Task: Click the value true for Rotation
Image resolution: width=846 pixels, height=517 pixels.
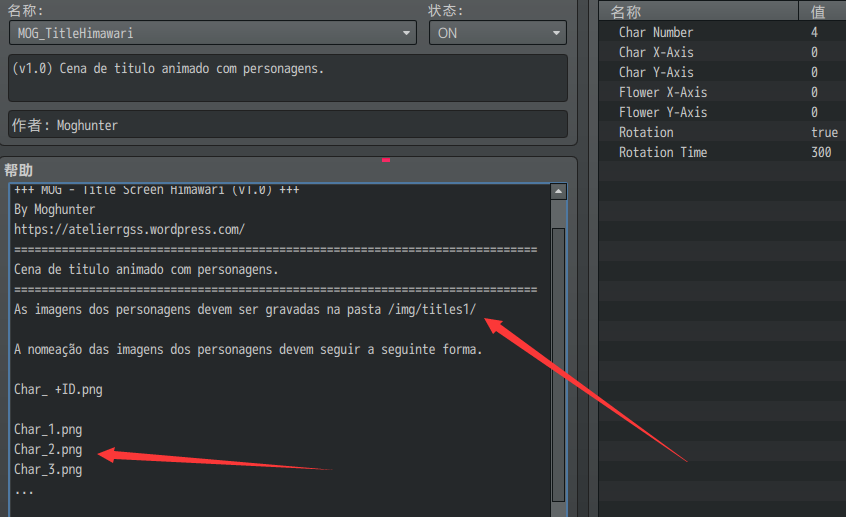Action: click(824, 132)
